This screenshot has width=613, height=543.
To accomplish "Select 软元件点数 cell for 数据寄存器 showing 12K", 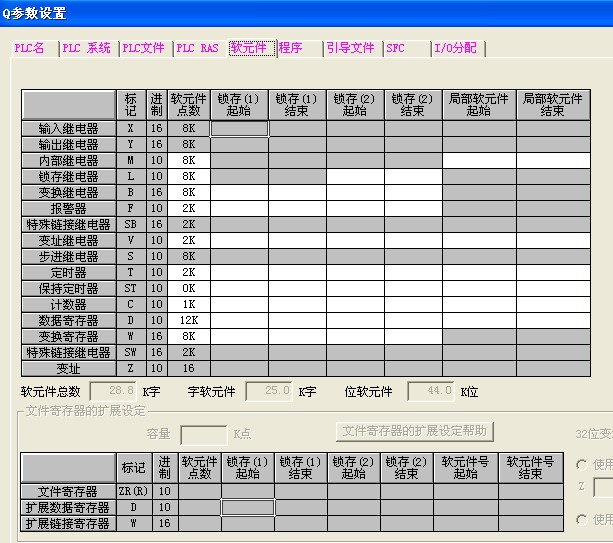I will [x=189, y=320].
